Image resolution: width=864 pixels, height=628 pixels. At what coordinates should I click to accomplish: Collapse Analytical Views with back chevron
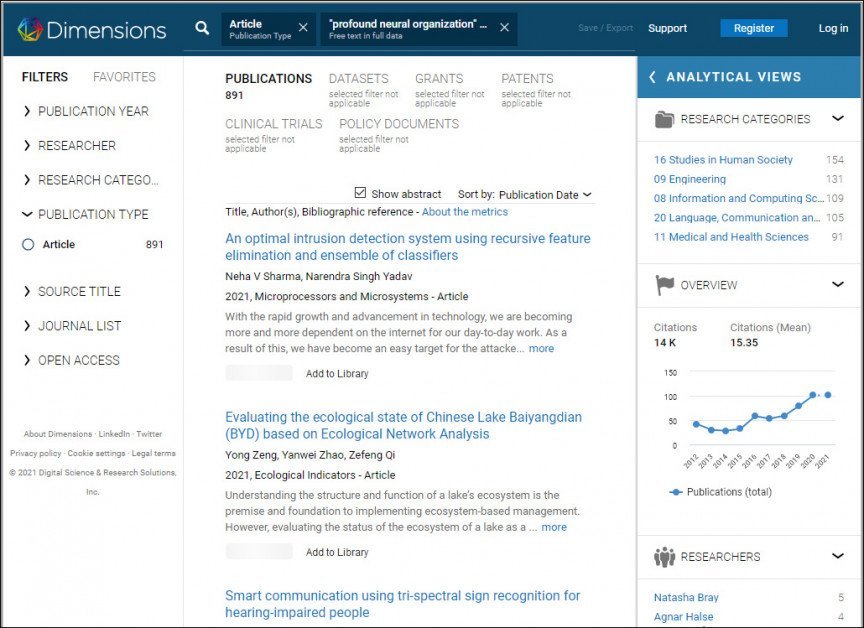click(x=653, y=77)
